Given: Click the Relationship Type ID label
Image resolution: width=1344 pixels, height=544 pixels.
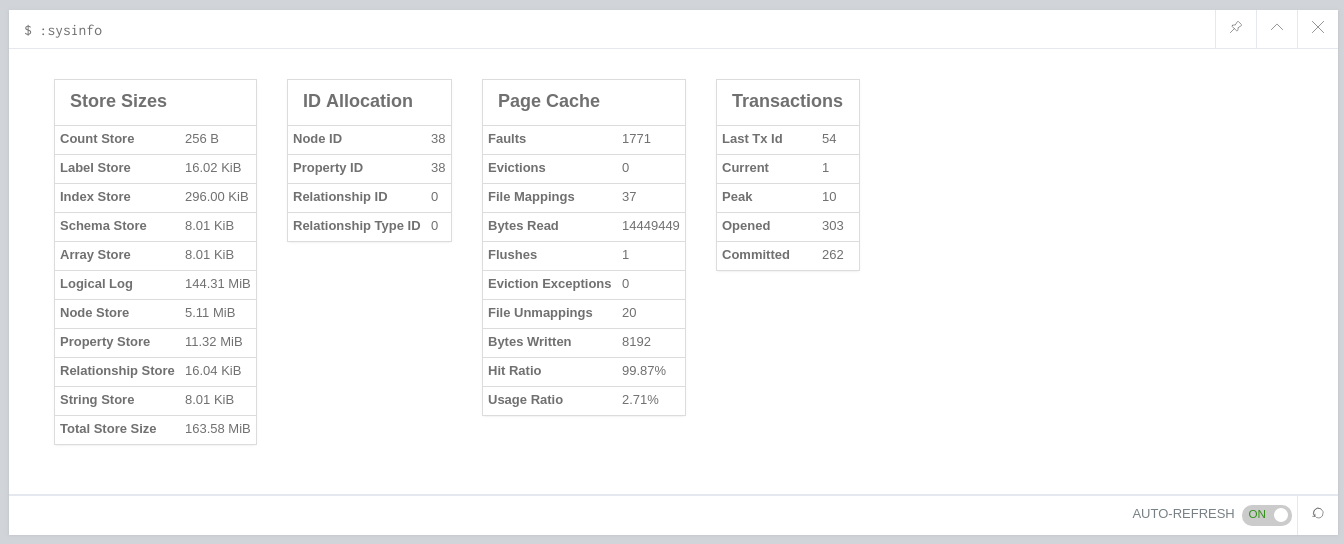Looking at the screenshot, I should (x=356, y=226).
